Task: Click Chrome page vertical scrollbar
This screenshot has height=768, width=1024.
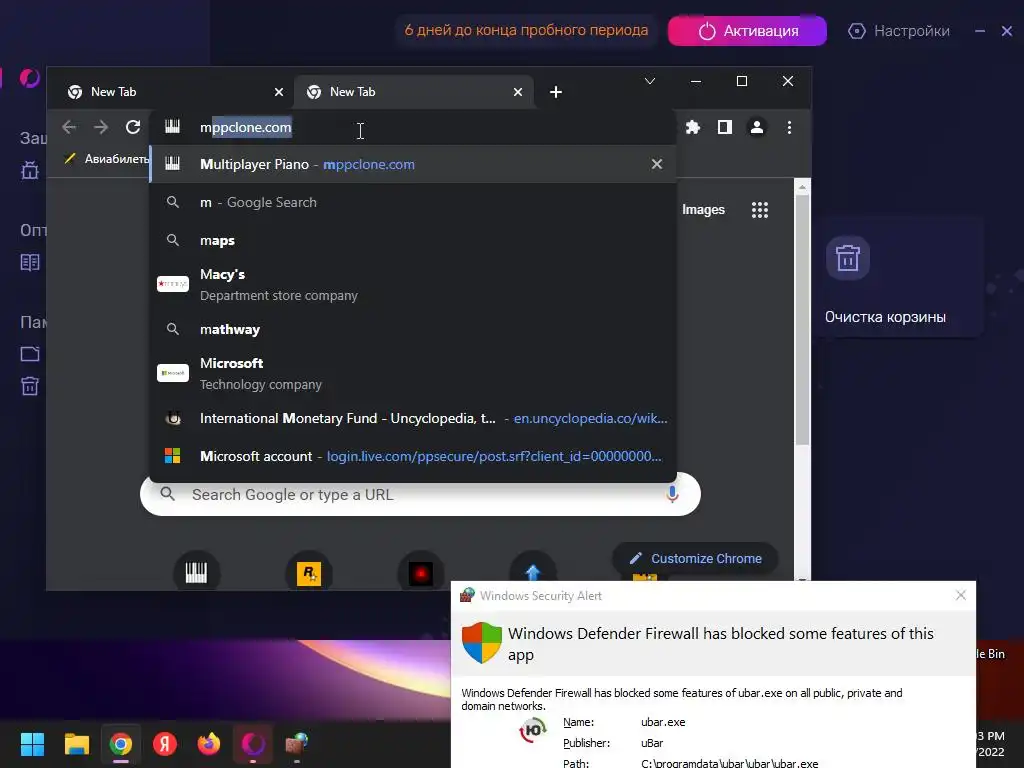Action: [802, 320]
